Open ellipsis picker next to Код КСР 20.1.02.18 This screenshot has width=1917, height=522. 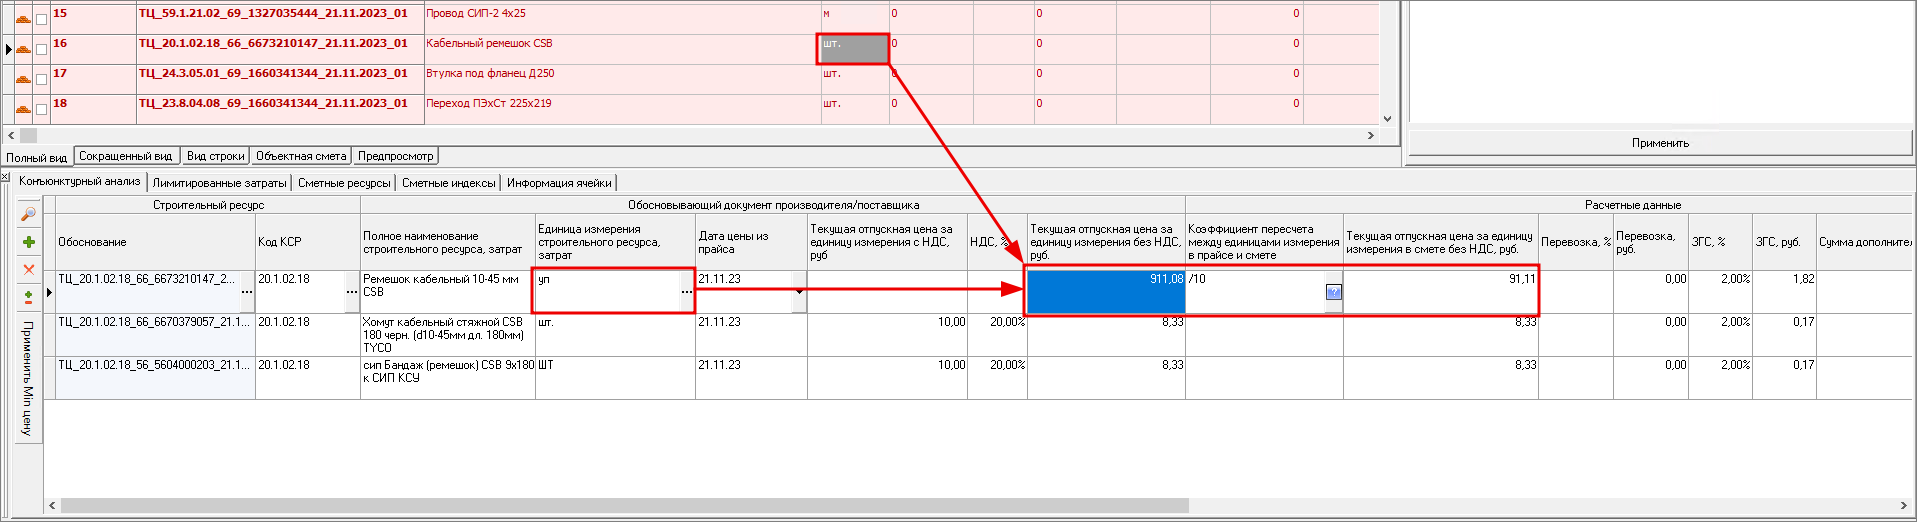click(351, 292)
